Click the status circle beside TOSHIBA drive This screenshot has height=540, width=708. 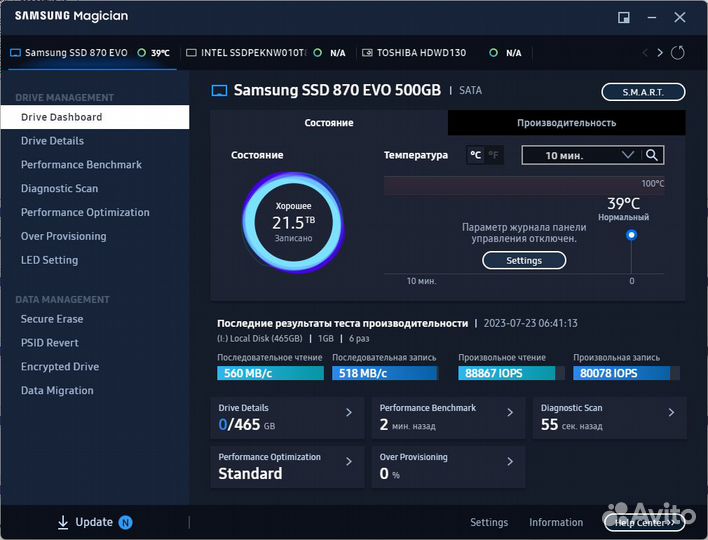494,53
